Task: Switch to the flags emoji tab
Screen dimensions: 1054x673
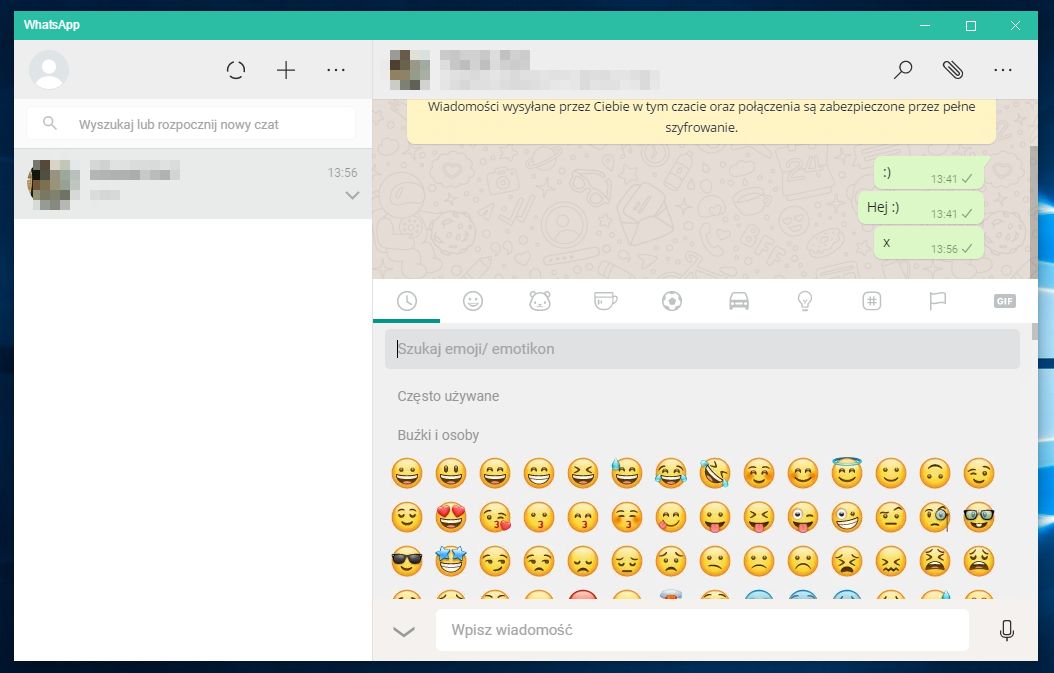Action: (x=937, y=301)
